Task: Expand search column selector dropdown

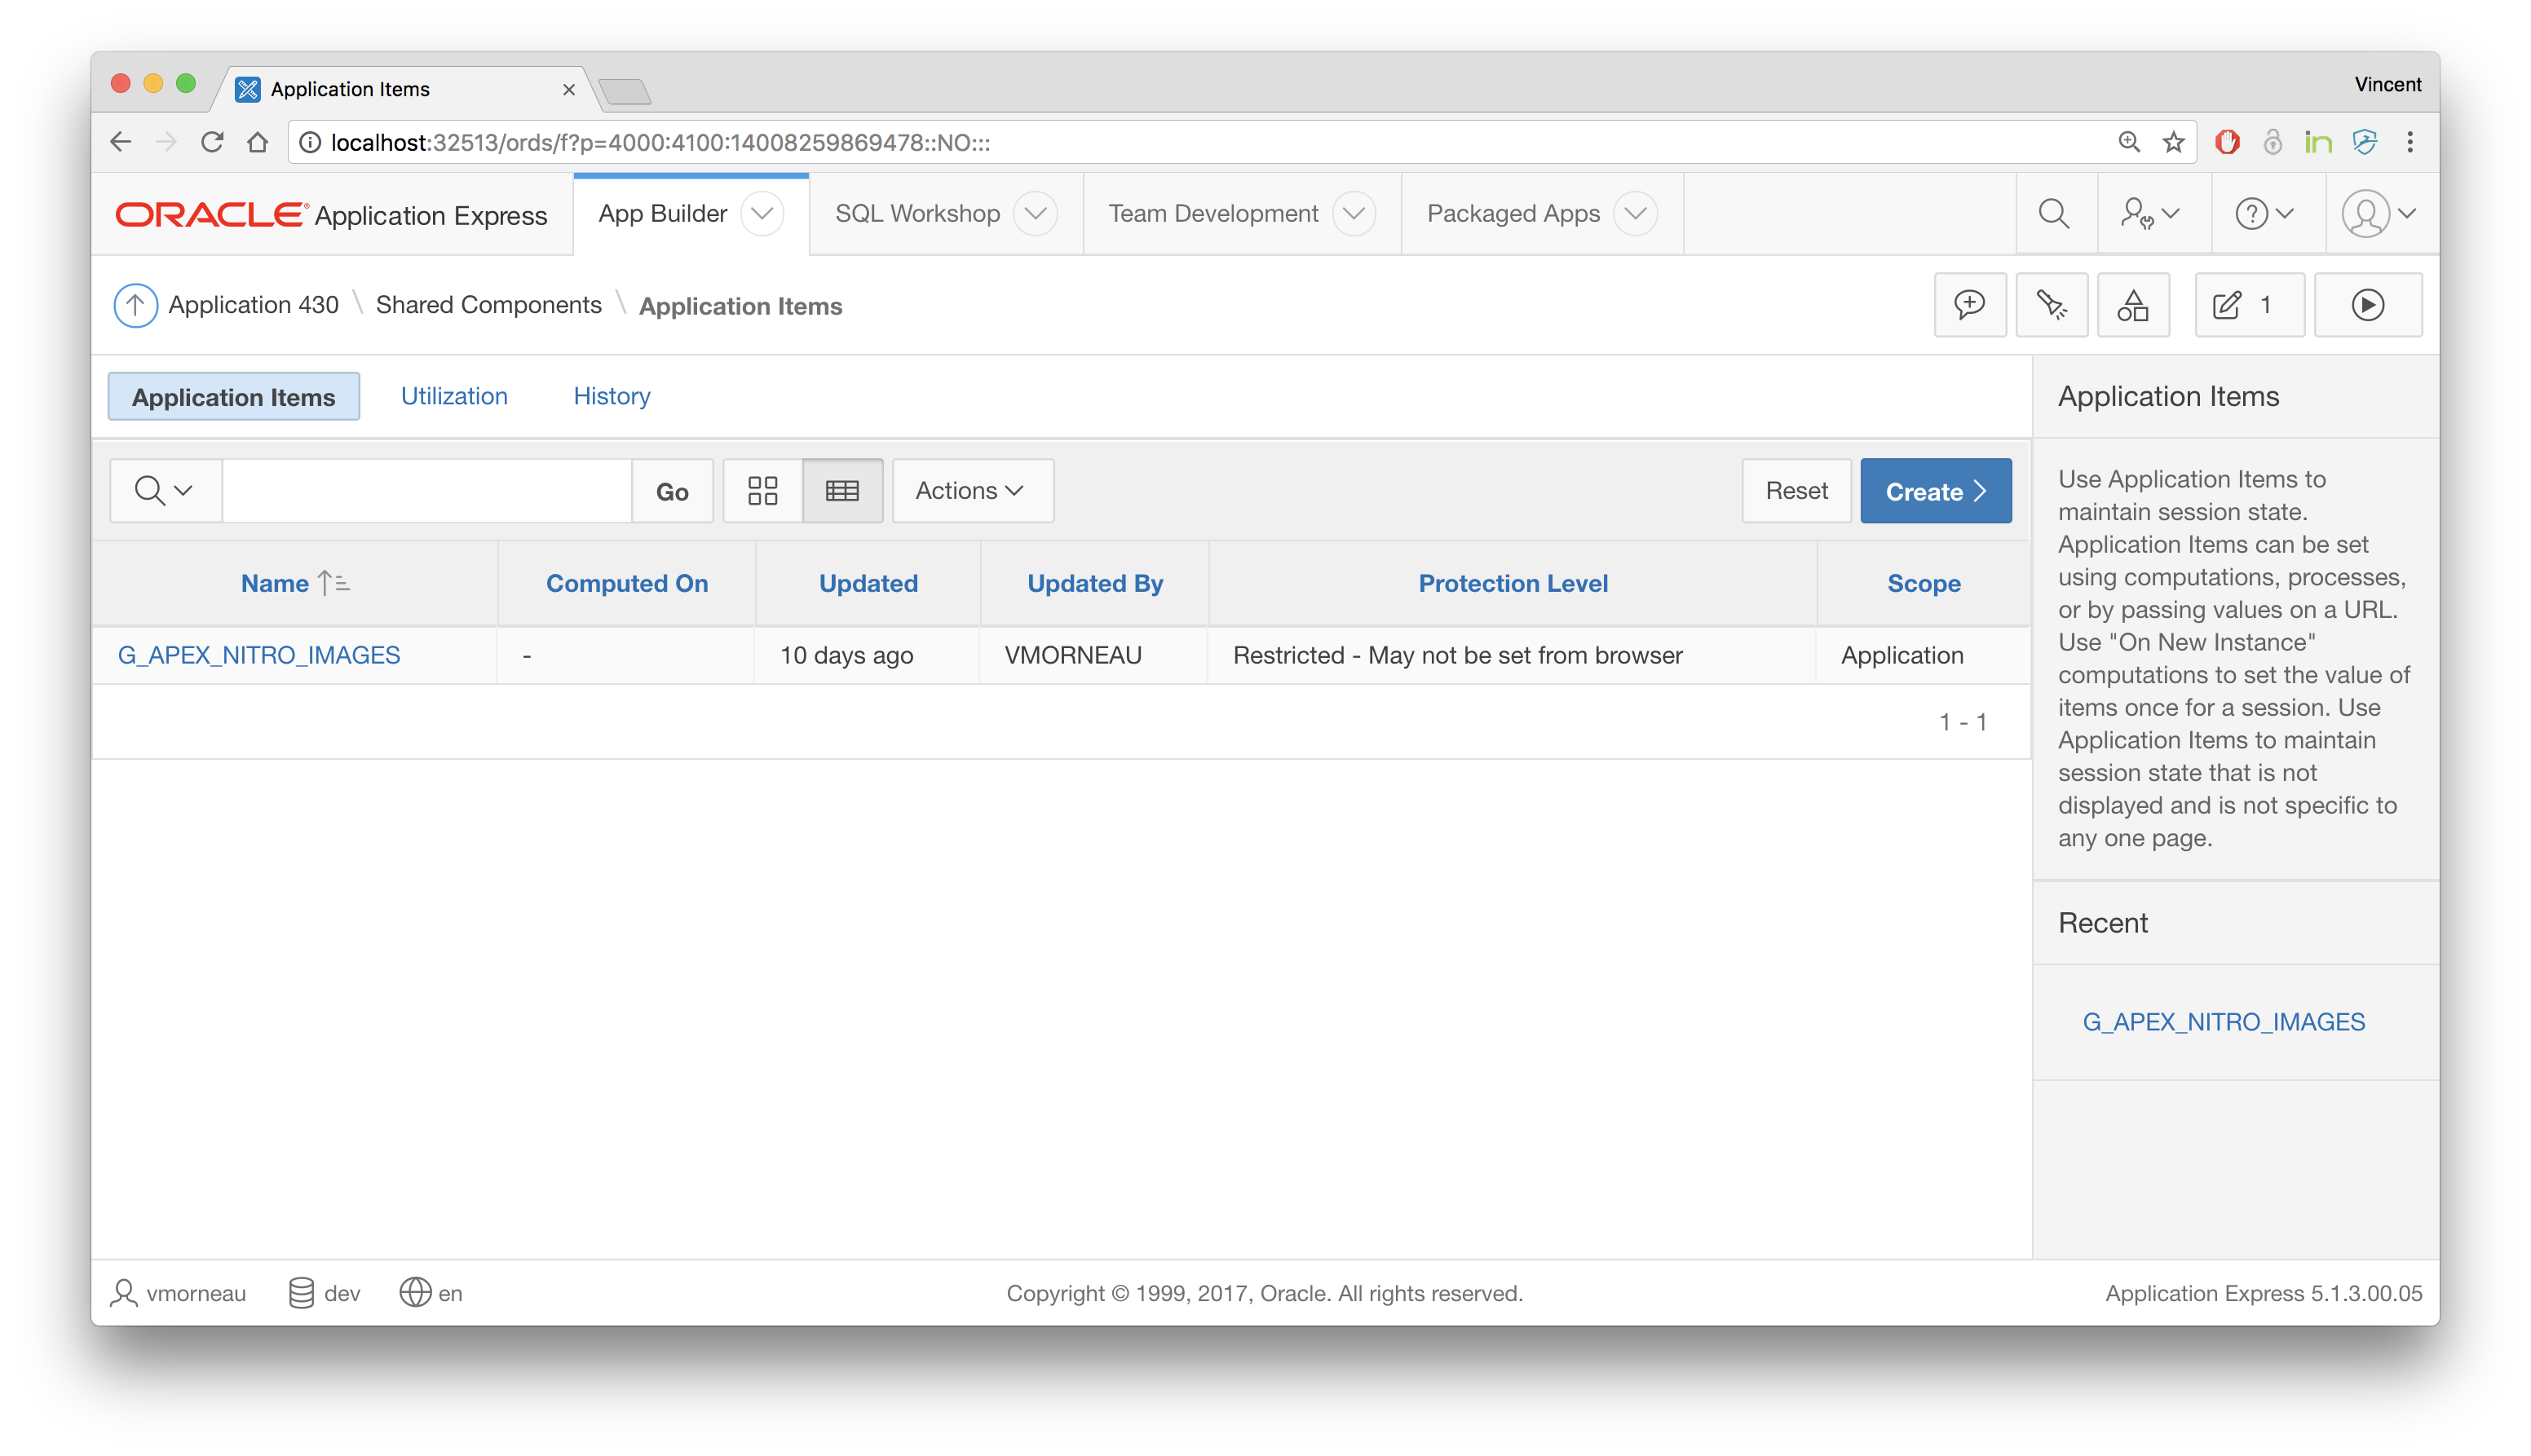Action: click(165, 491)
